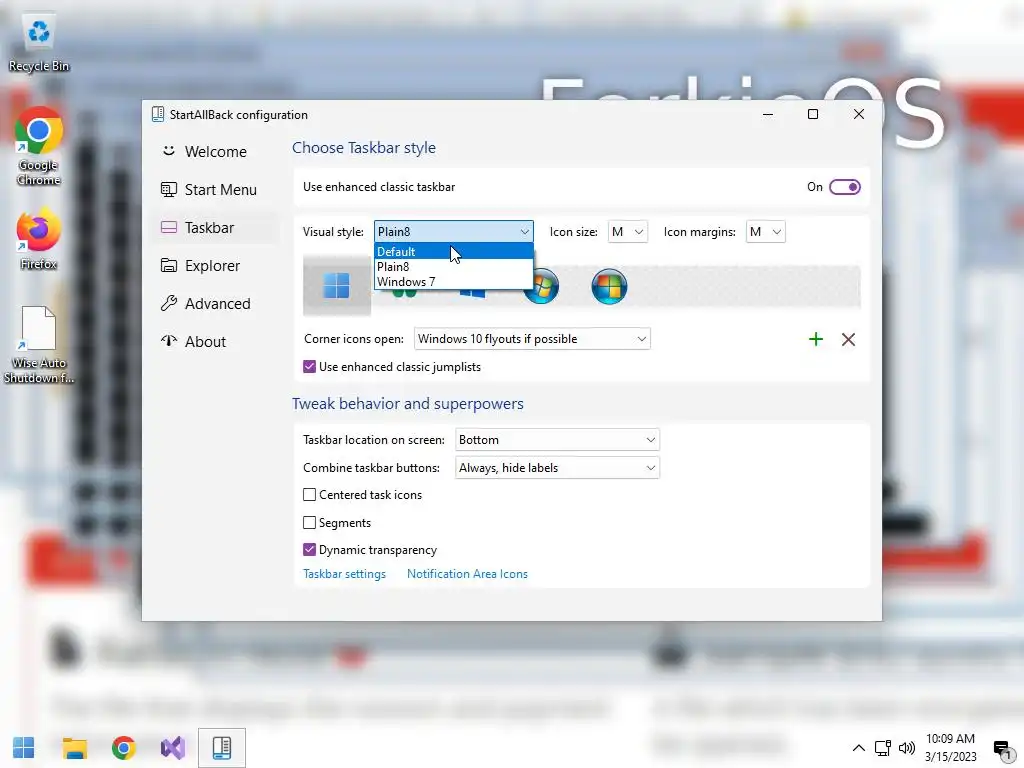Open Taskbar location on screen dropdown
This screenshot has height=768, width=1024.
(557, 440)
